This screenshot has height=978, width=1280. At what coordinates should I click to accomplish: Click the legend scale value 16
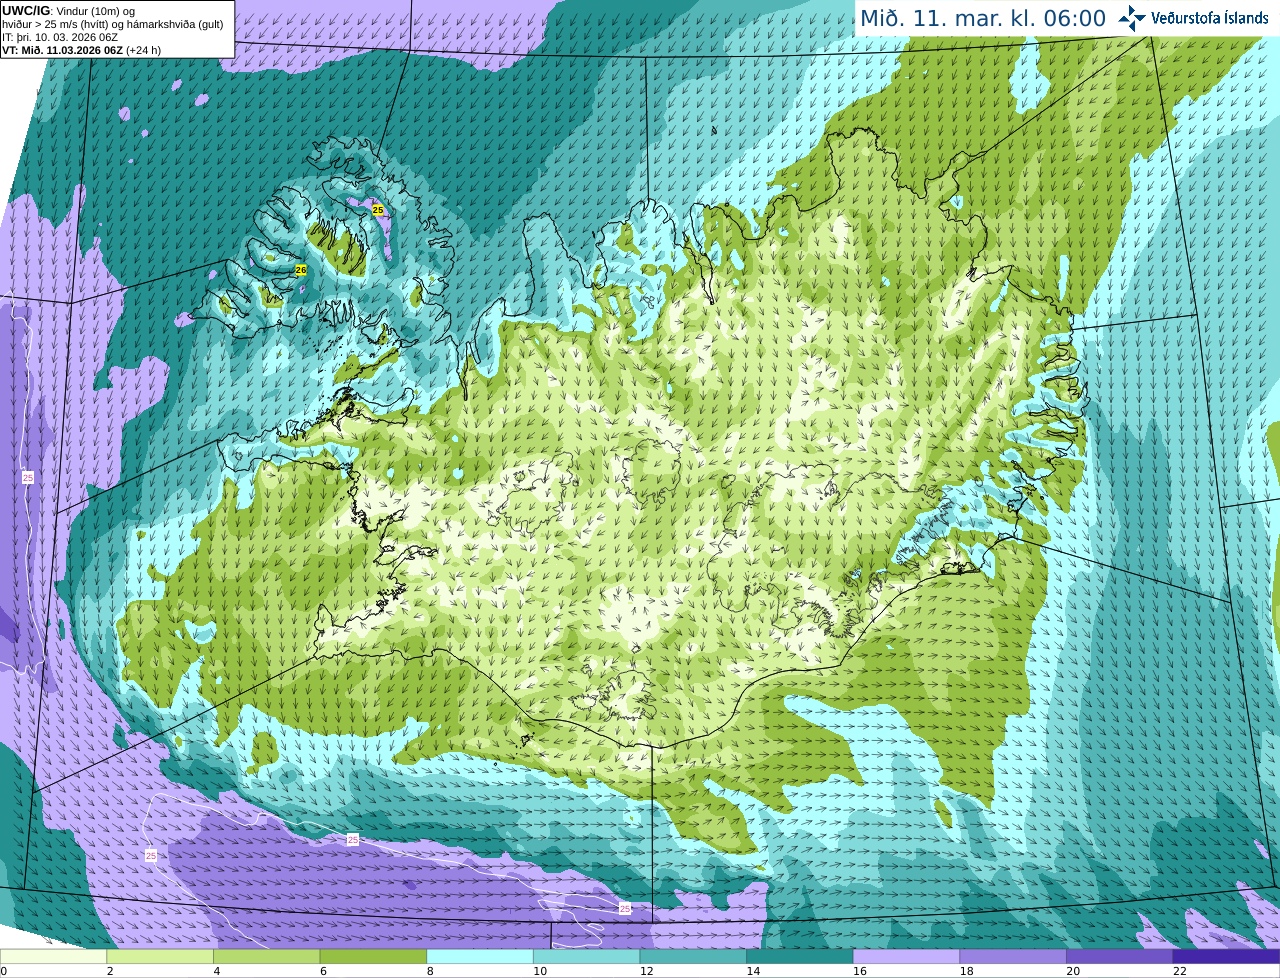click(x=860, y=971)
